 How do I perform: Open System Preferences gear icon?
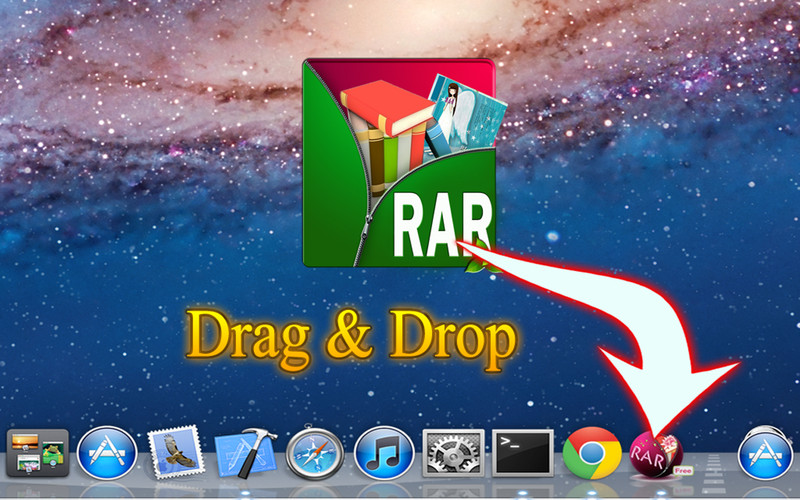pyautogui.click(x=453, y=452)
